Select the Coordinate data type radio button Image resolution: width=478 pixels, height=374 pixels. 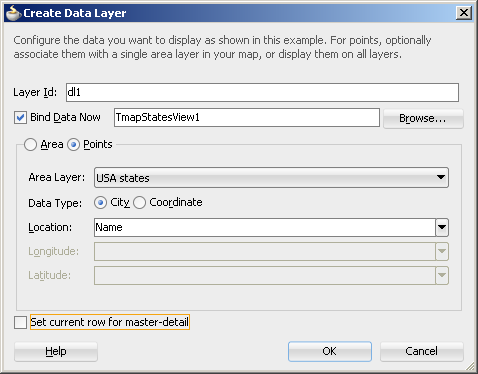139,203
